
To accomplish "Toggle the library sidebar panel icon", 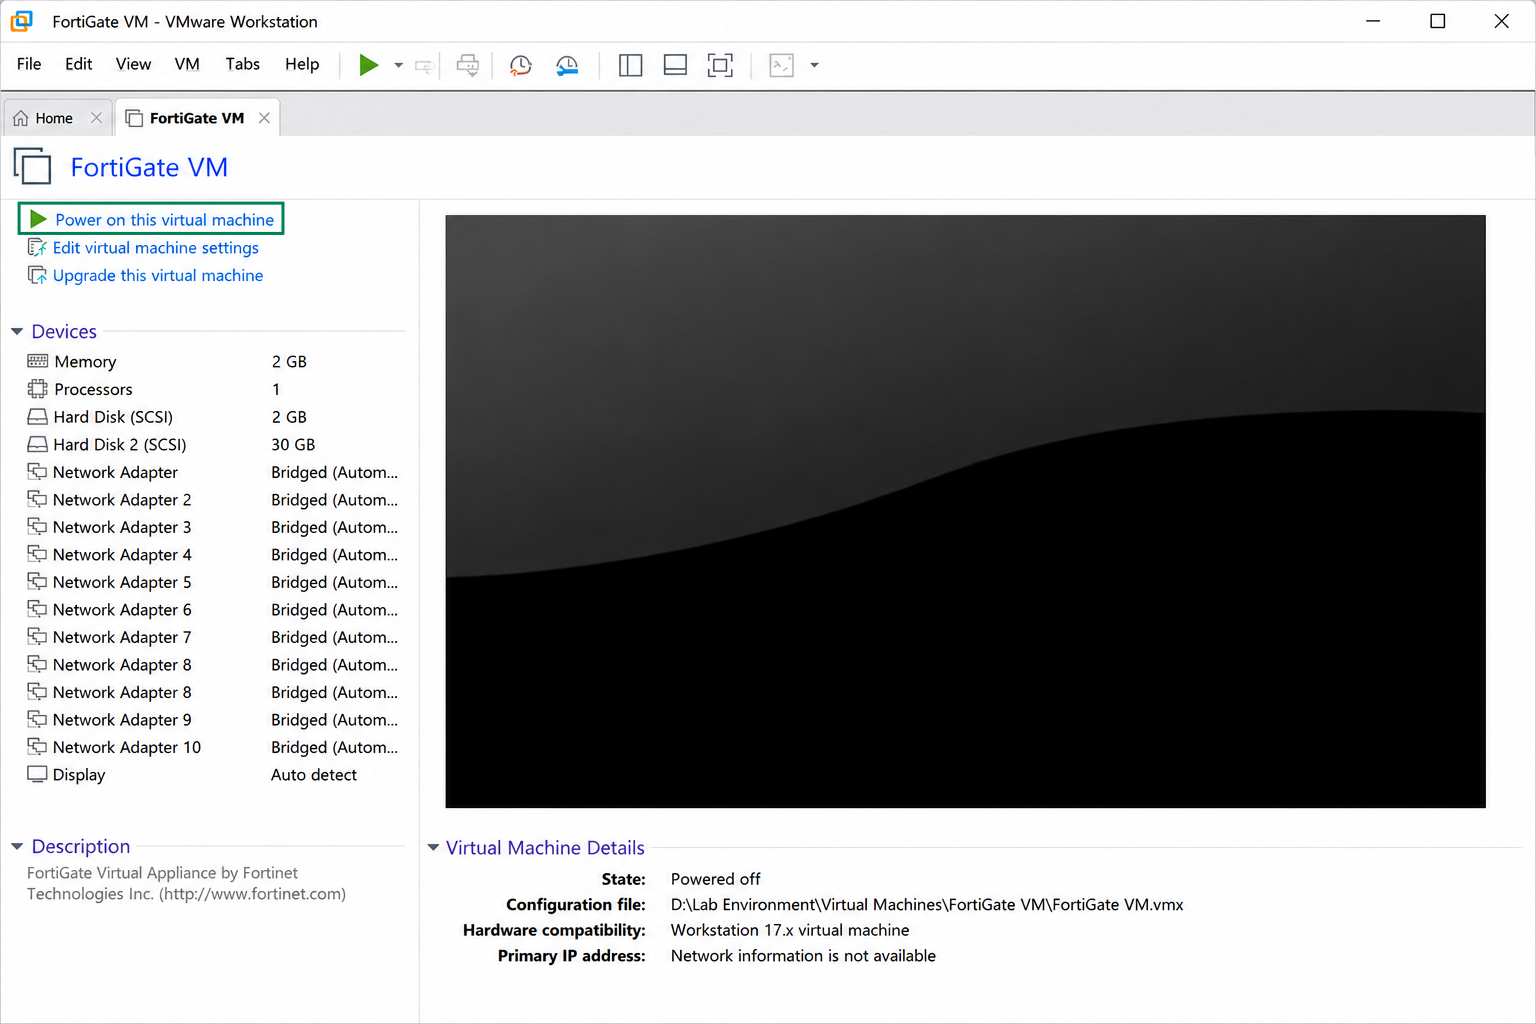I will tap(630, 65).
